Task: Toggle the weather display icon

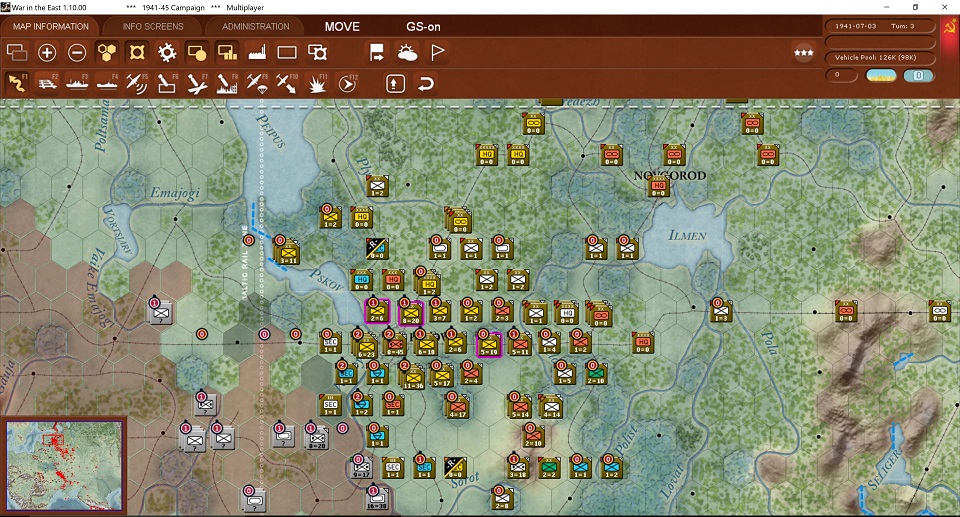Action: pyautogui.click(x=407, y=53)
